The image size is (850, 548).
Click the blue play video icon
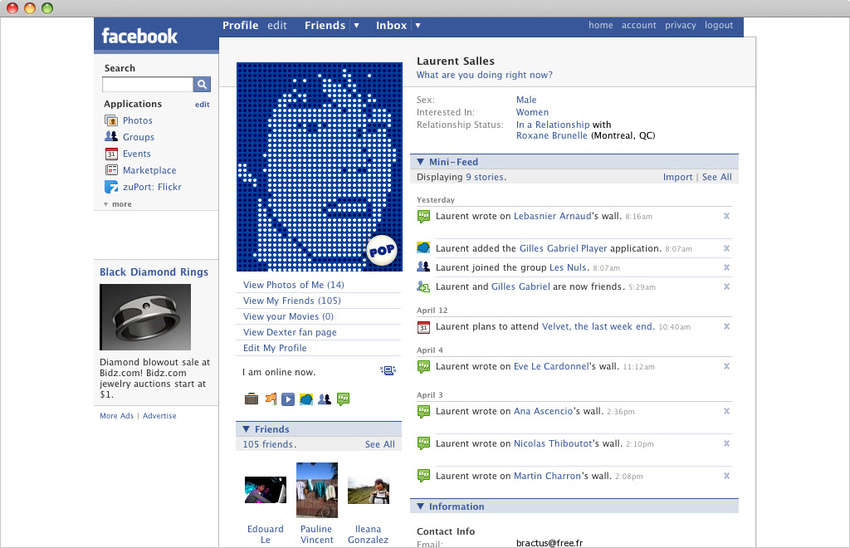288,399
